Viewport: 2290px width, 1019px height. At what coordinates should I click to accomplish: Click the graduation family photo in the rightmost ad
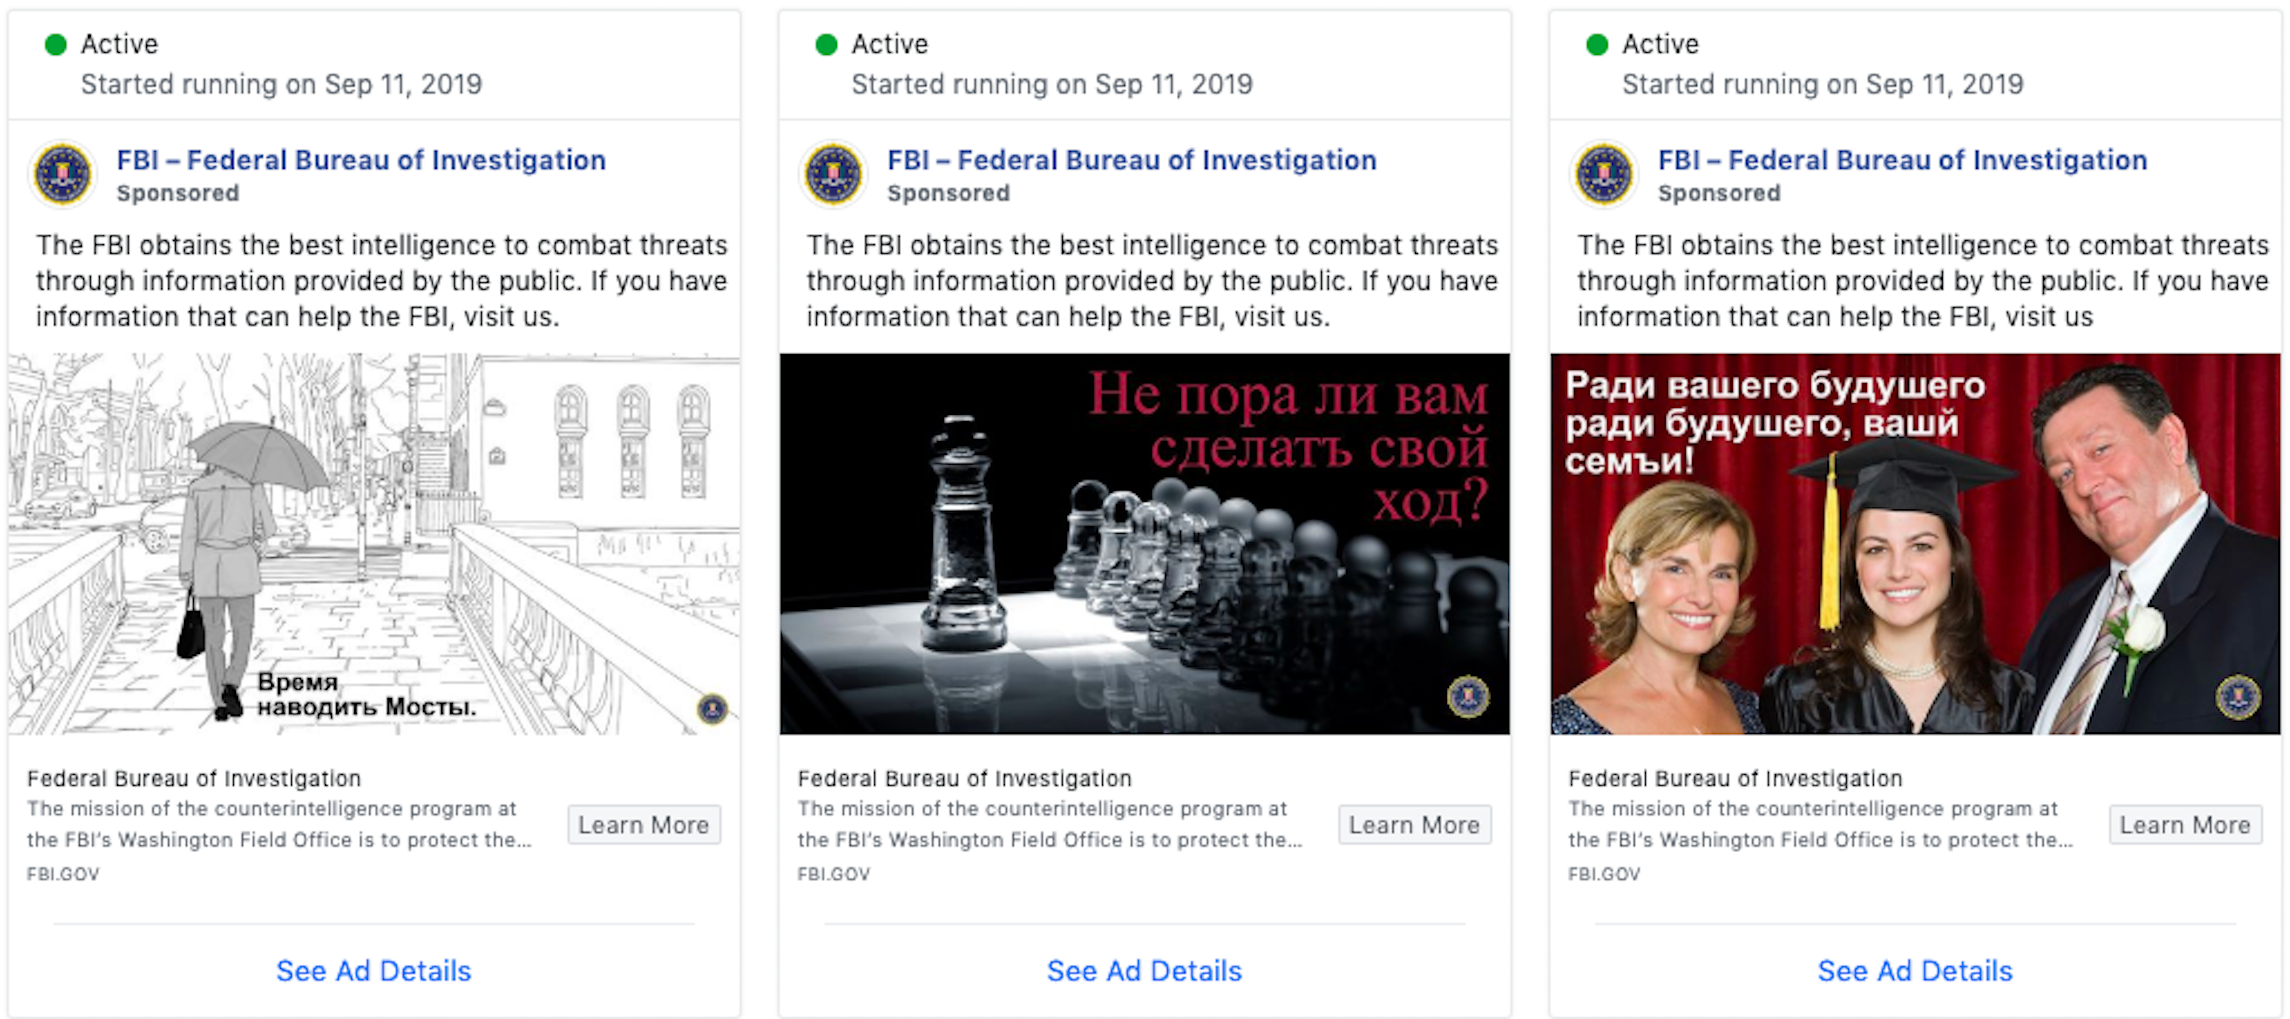coord(1914,540)
